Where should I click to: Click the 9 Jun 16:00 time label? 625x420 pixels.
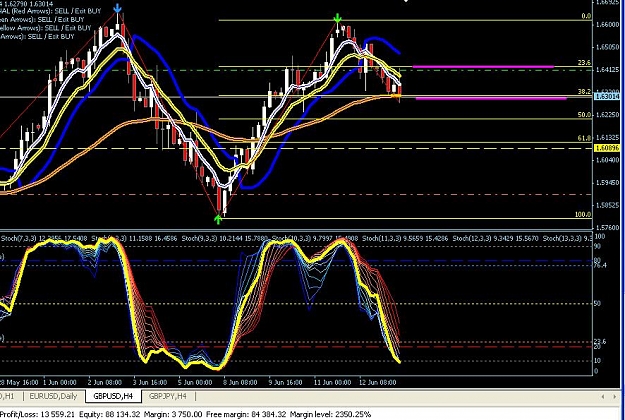tap(285, 383)
